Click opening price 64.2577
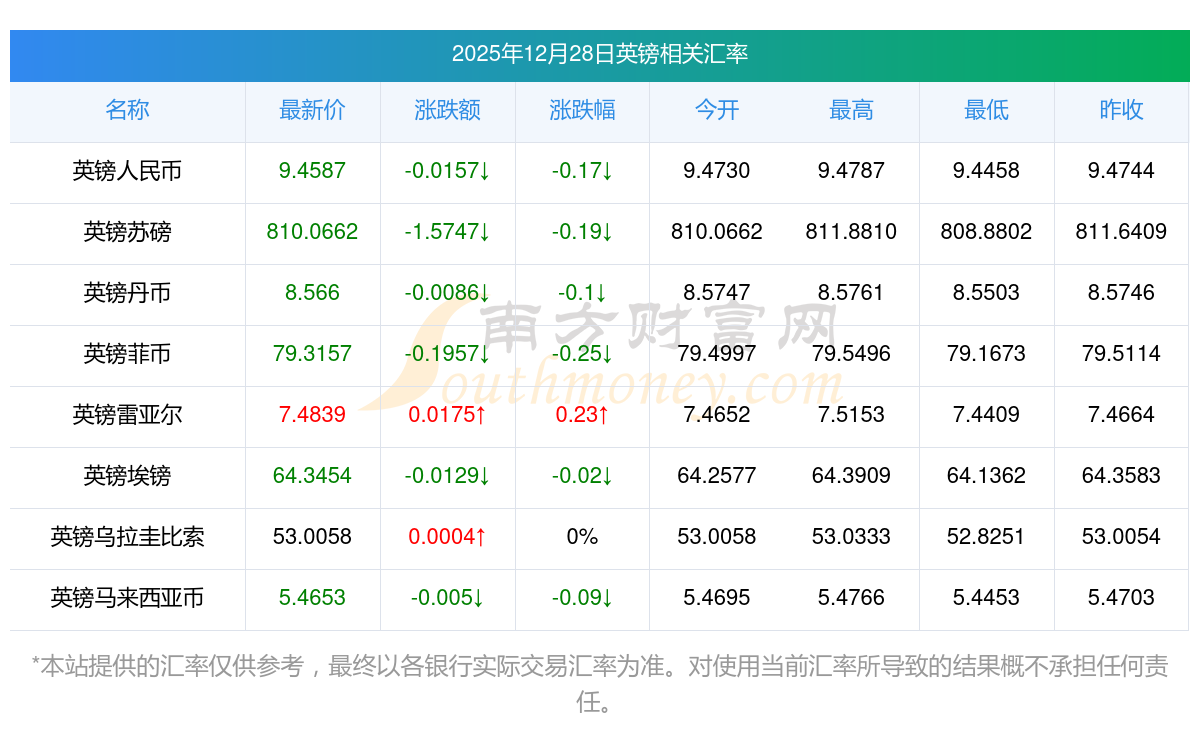Viewport: 1200px width, 733px height. pos(717,476)
